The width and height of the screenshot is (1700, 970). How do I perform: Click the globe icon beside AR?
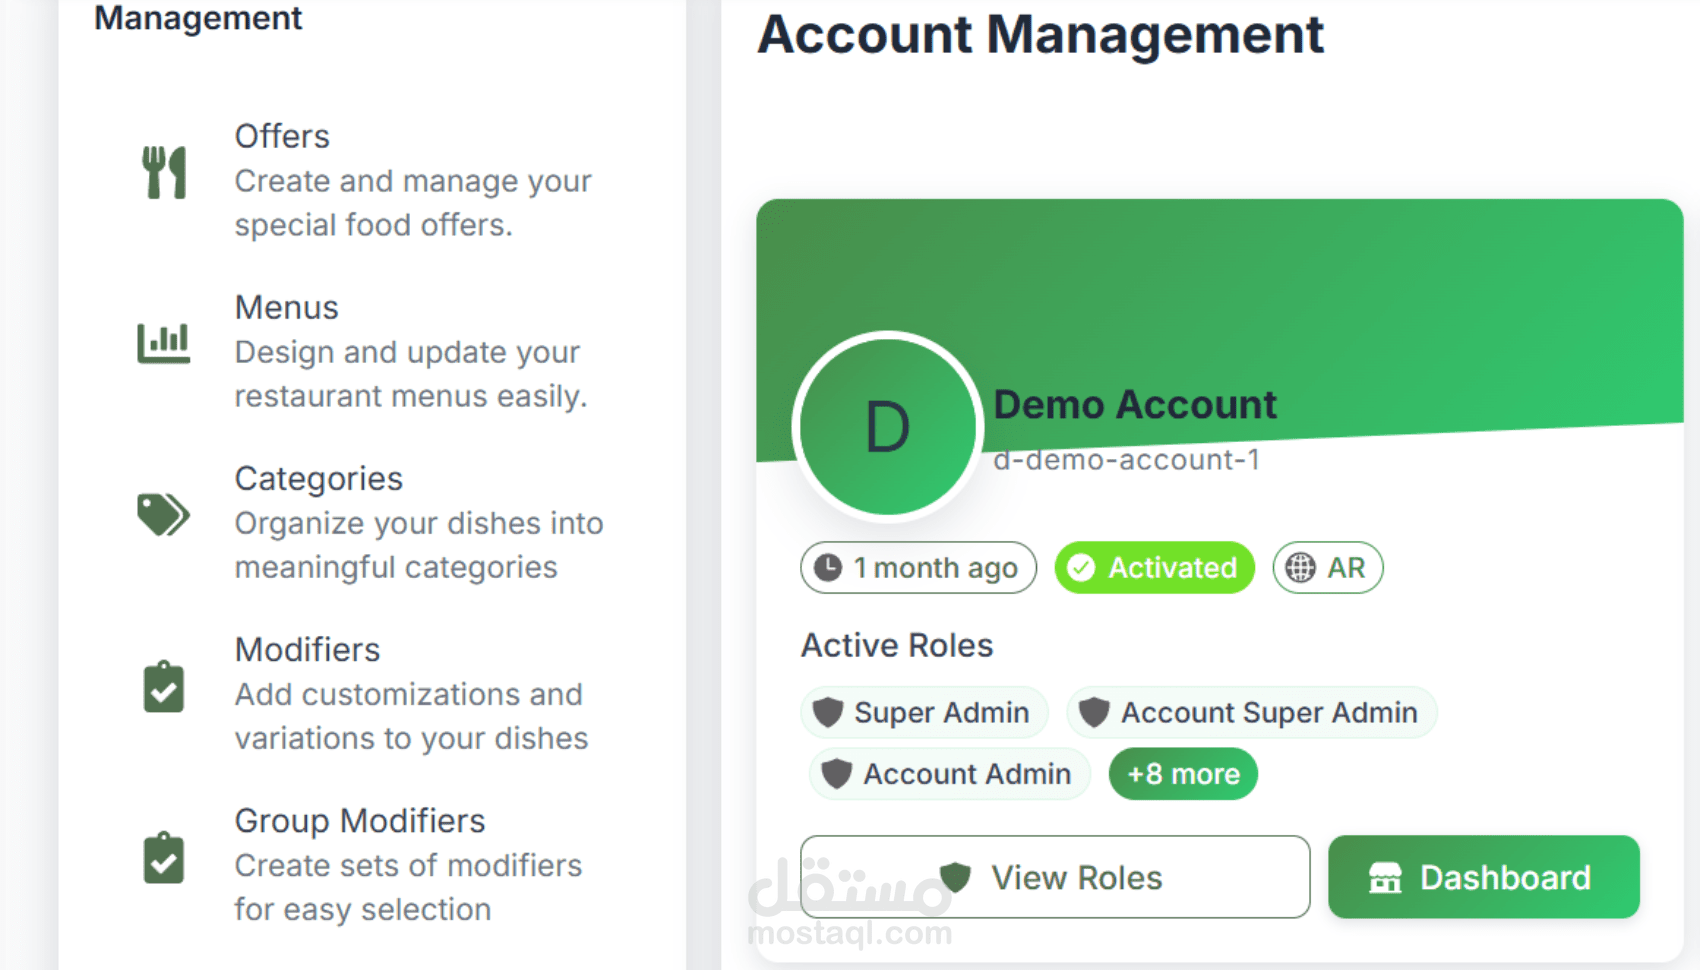click(1300, 568)
